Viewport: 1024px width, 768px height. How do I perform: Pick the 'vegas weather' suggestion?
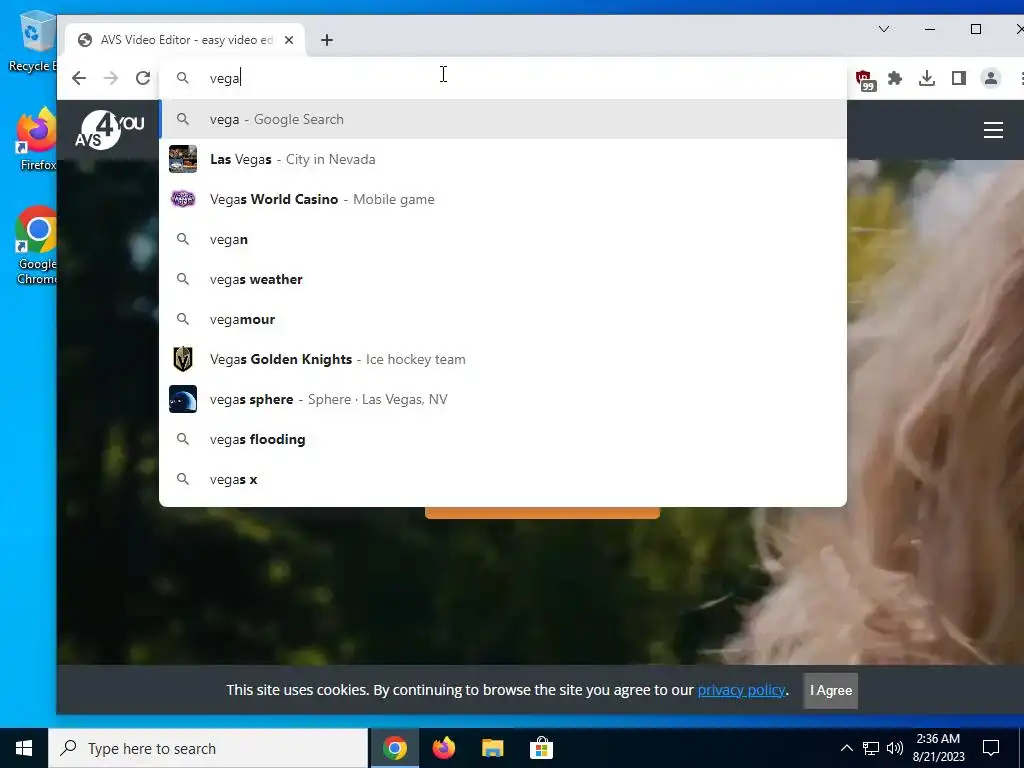503,280
